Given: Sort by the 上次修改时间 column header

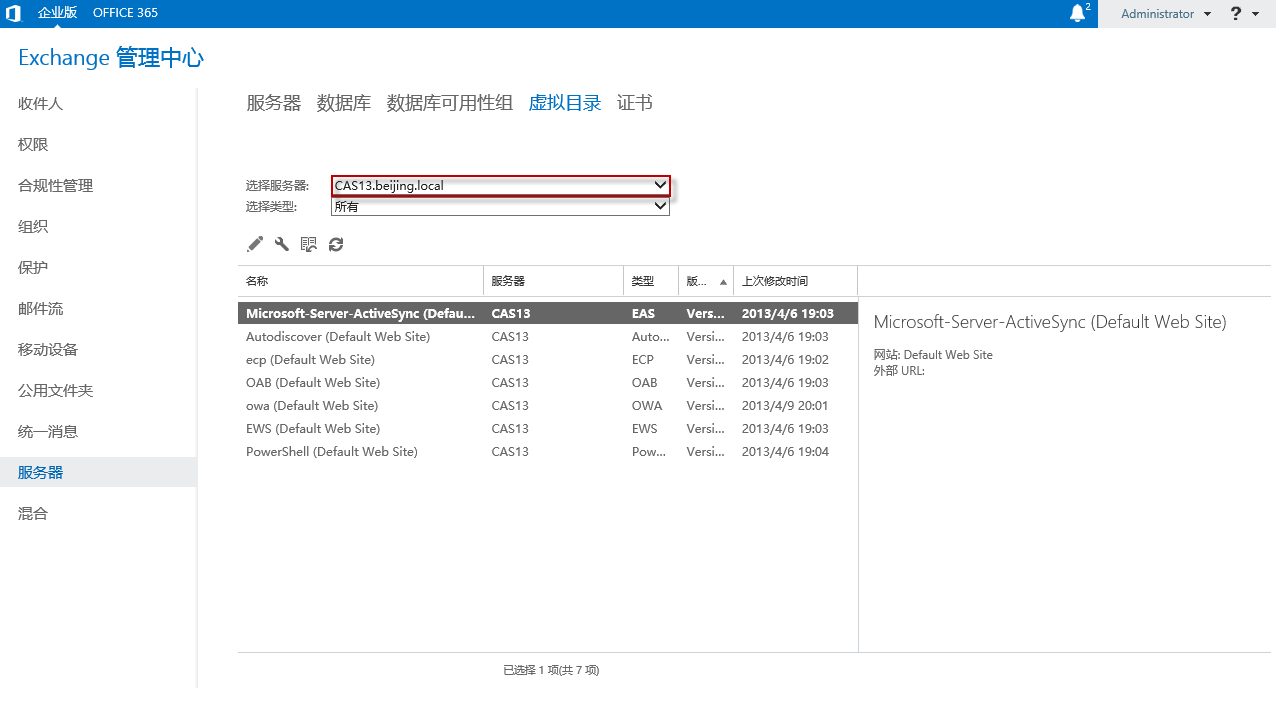Looking at the screenshot, I should 796,282.
